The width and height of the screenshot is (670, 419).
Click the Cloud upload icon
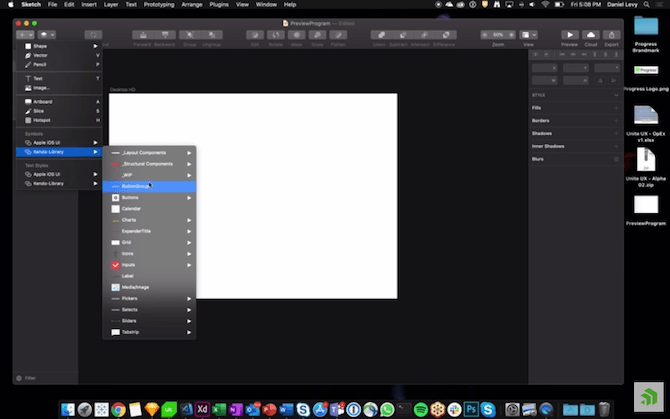point(591,34)
